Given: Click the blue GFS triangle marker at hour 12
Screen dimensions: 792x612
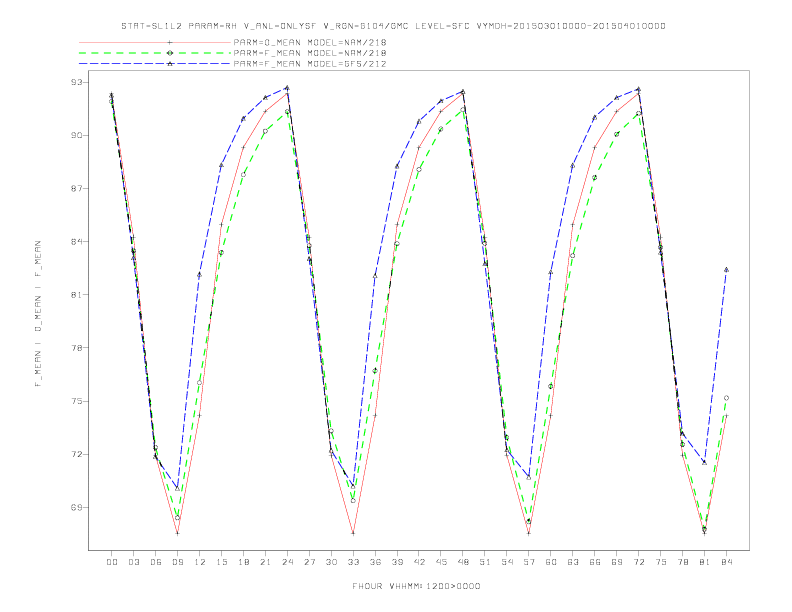Looking at the screenshot, I should [200, 275].
